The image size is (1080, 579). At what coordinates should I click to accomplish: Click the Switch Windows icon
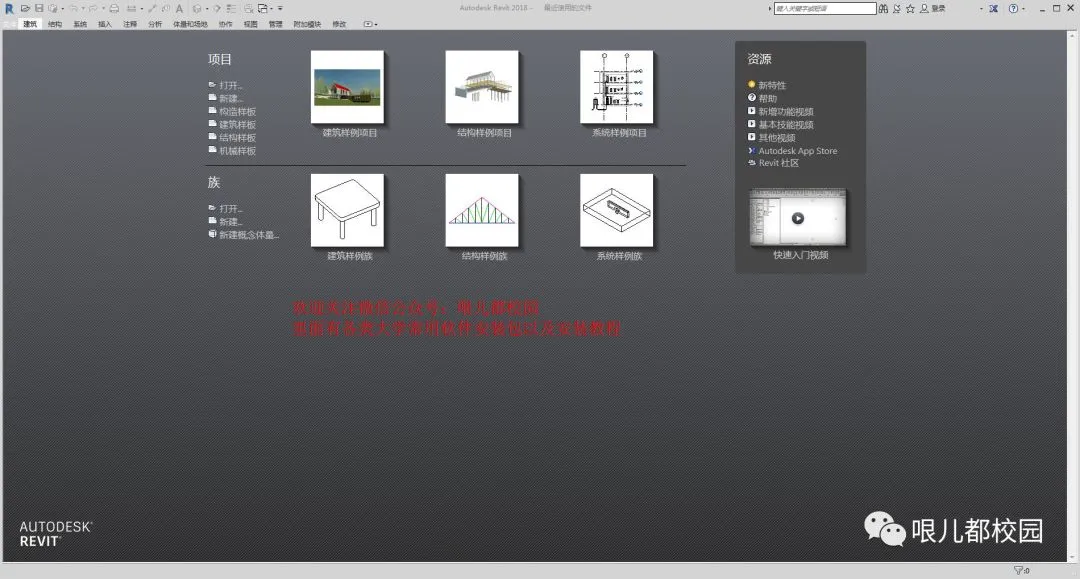click(x=262, y=9)
